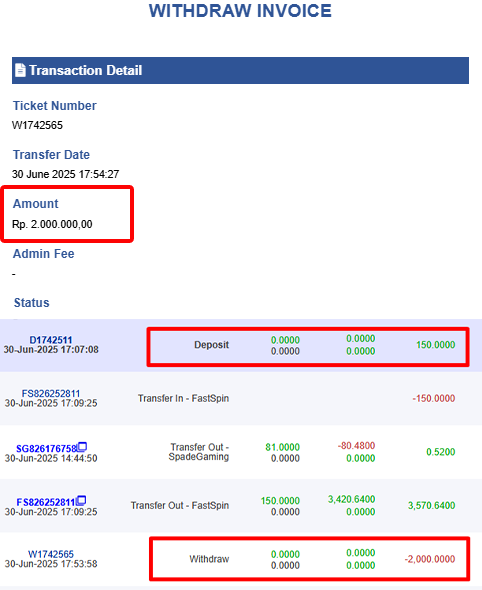Screen dimensions: 482x590
Task: Click the Amount label
Action: (x=36, y=204)
